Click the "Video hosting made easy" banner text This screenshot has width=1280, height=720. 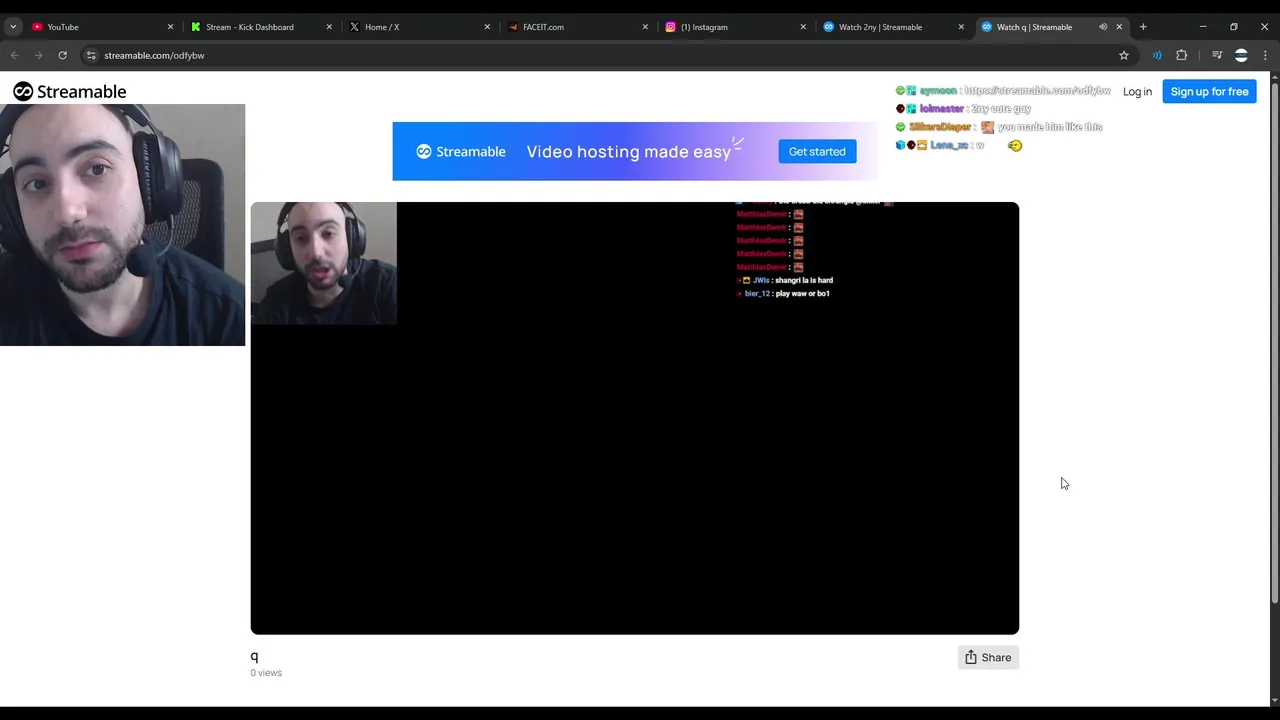(x=629, y=151)
